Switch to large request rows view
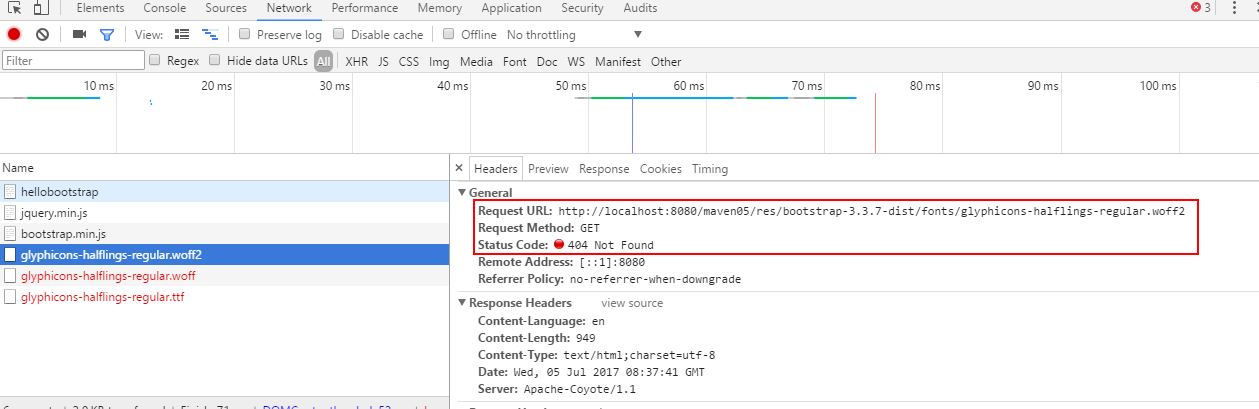 pyautogui.click(x=182, y=34)
